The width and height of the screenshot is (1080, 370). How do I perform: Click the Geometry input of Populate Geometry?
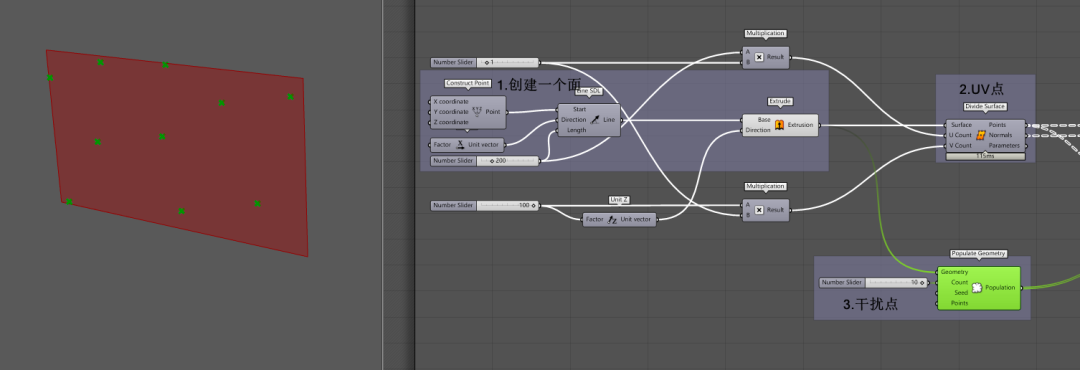pos(955,272)
